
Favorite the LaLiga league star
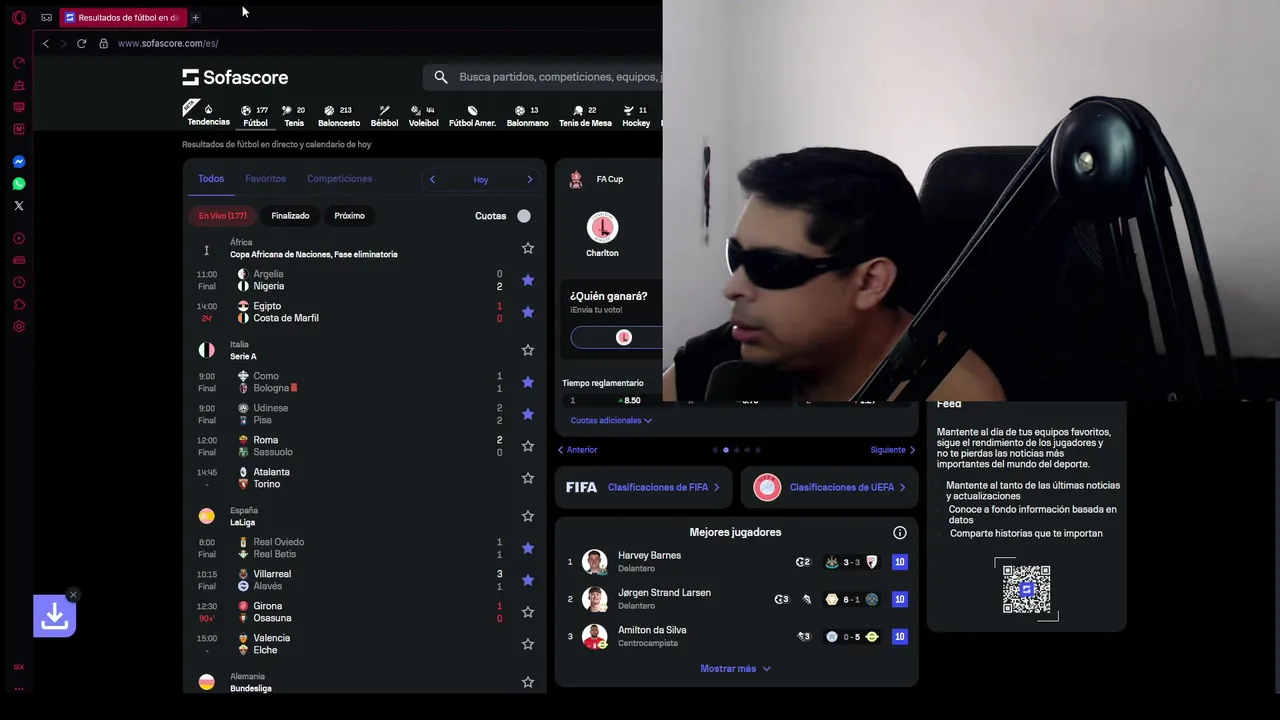(x=528, y=516)
